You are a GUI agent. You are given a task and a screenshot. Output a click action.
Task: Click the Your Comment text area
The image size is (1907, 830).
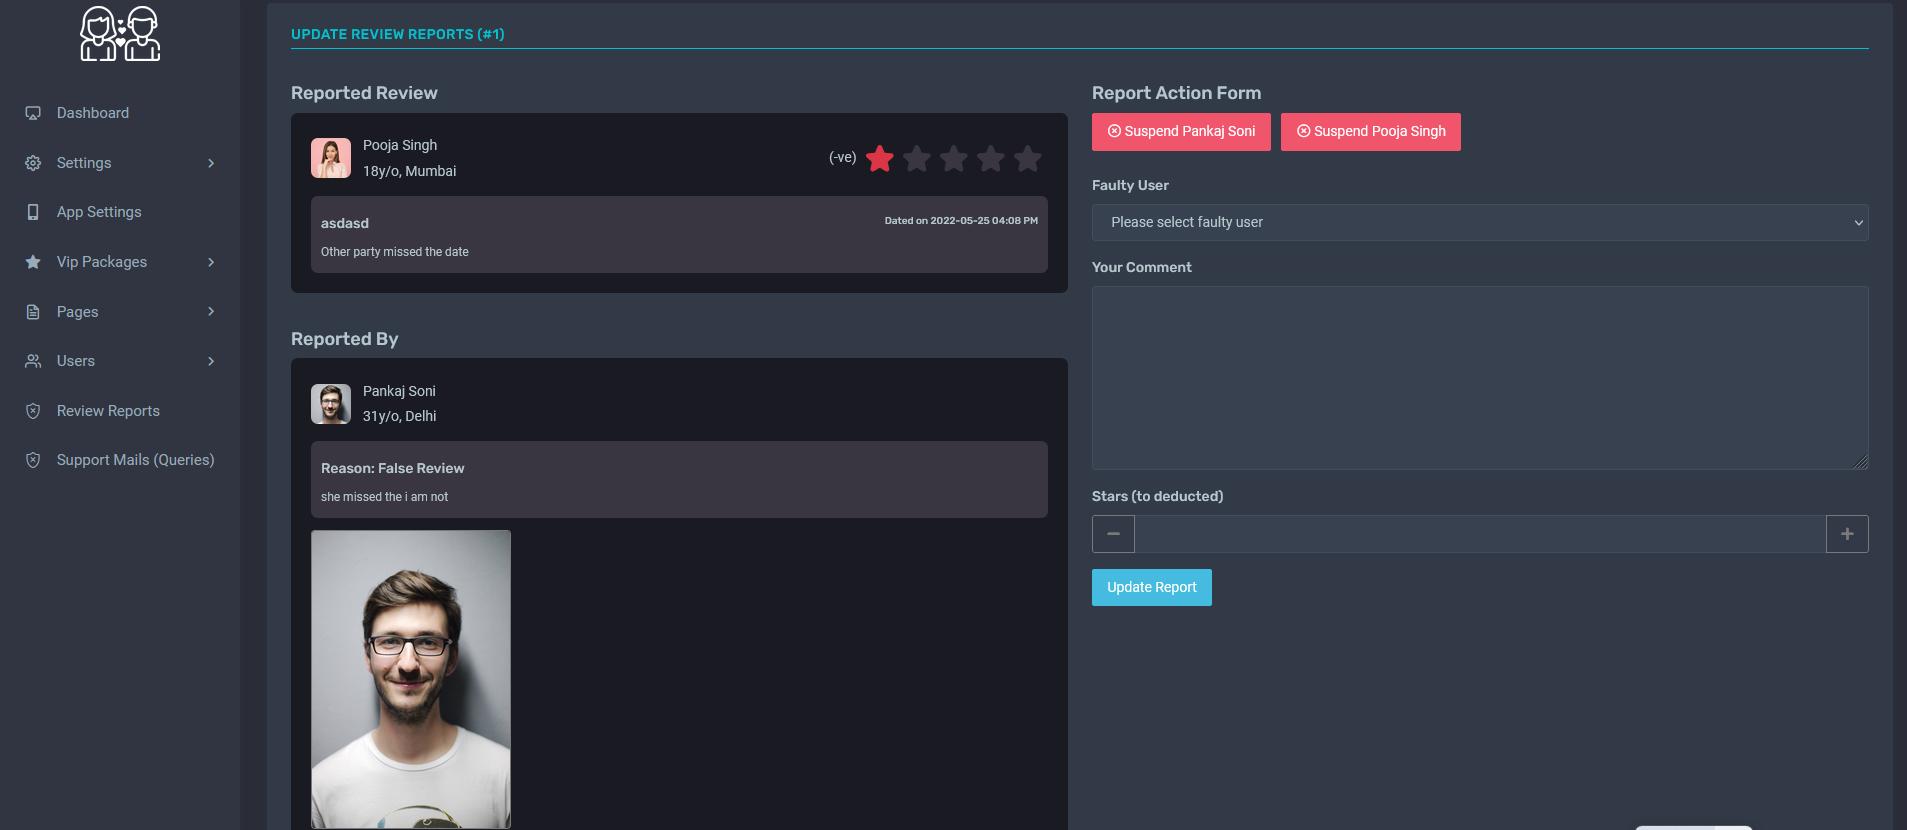[x=1480, y=378]
